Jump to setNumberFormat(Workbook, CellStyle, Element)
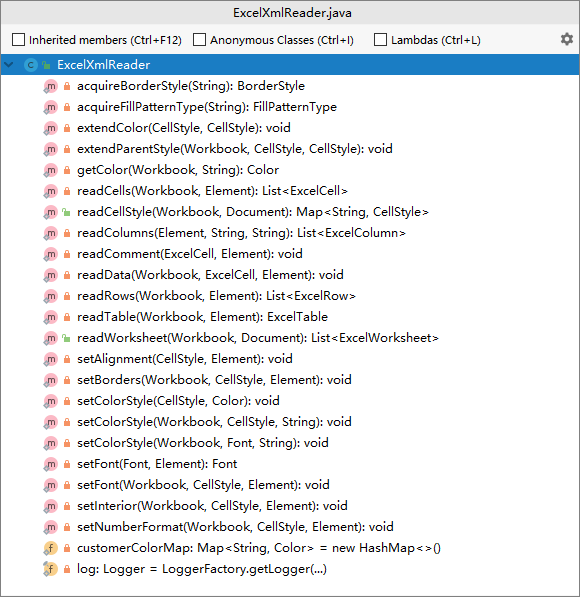 235,527
